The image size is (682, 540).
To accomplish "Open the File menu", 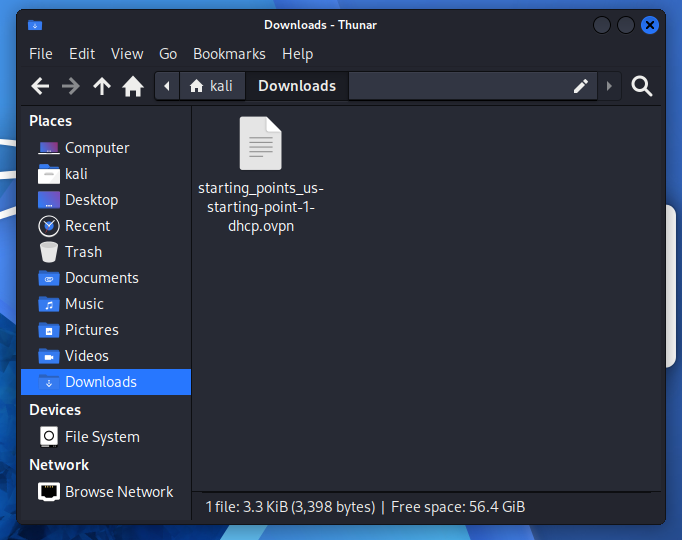I will (x=41, y=54).
